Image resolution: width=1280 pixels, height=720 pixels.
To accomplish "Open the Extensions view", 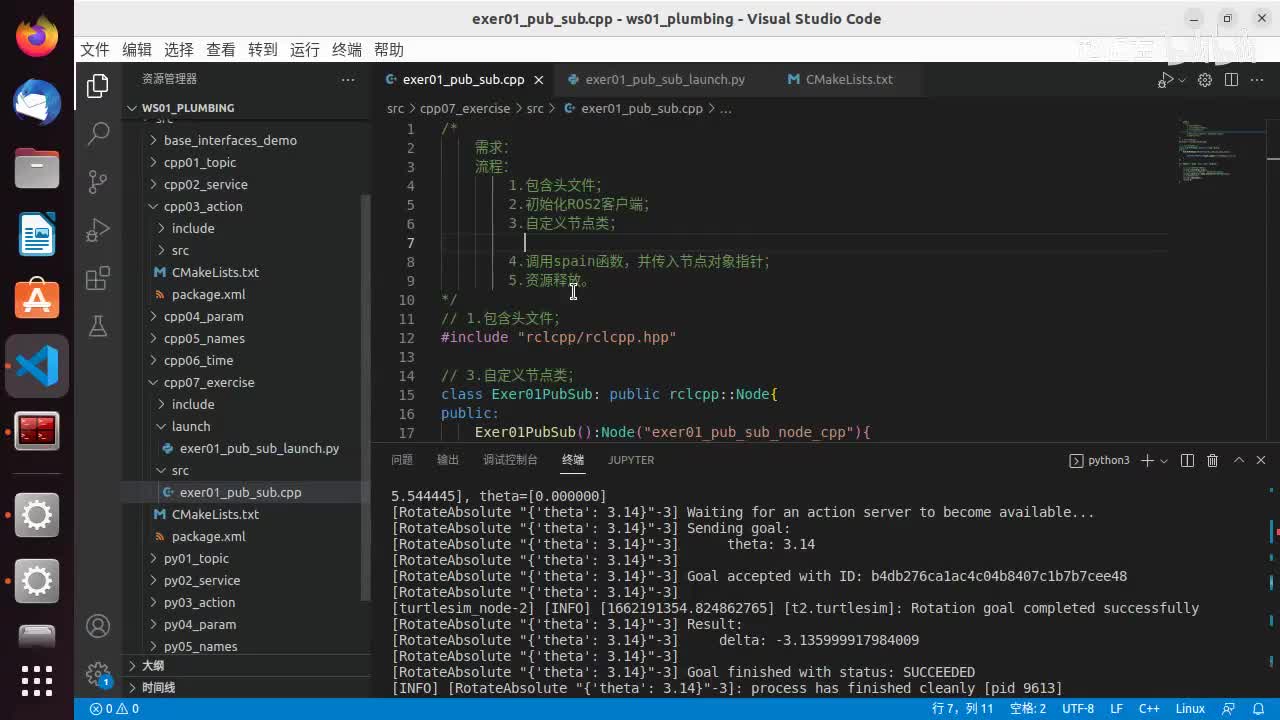I will (98, 278).
